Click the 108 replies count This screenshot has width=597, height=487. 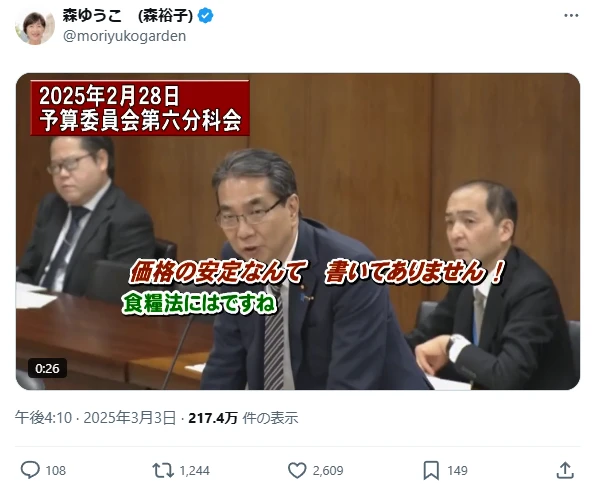click(56, 471)
